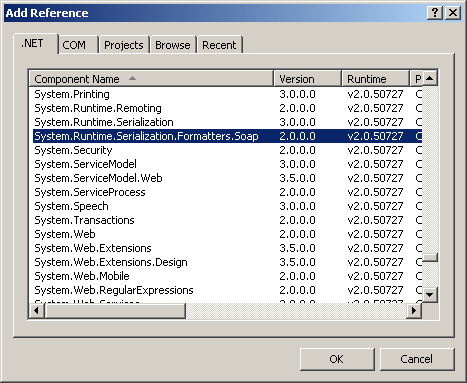Screen dimensions: 467x383
Task: Select the System.Web row
Action: [x=227, y=234]
